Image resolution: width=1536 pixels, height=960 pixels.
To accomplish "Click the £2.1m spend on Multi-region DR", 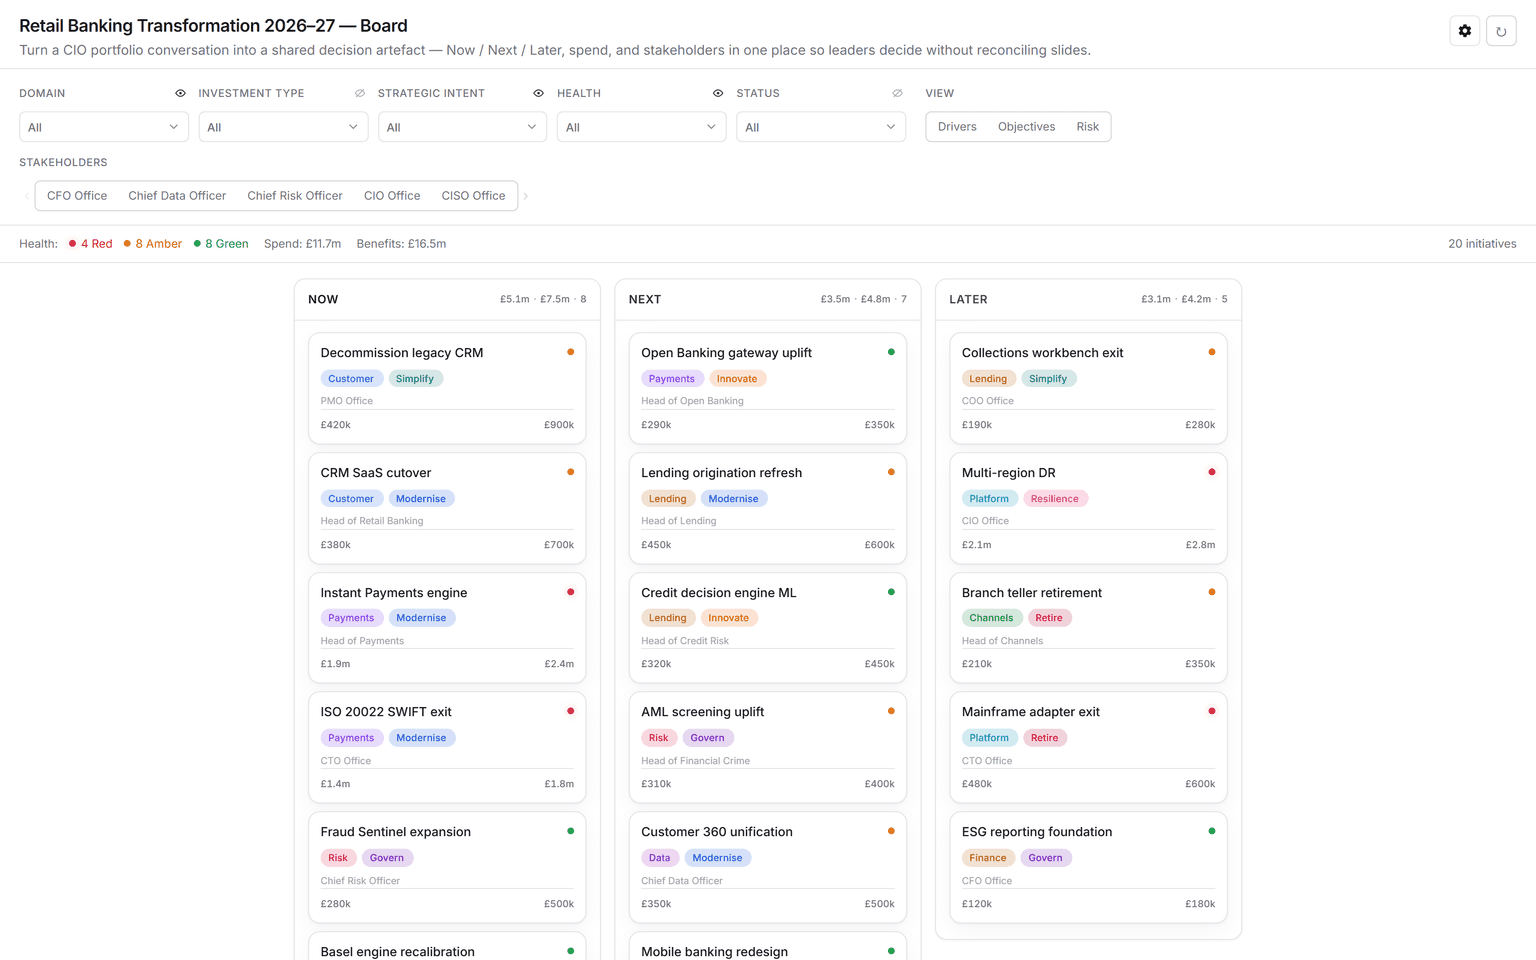I will (977, 545).
